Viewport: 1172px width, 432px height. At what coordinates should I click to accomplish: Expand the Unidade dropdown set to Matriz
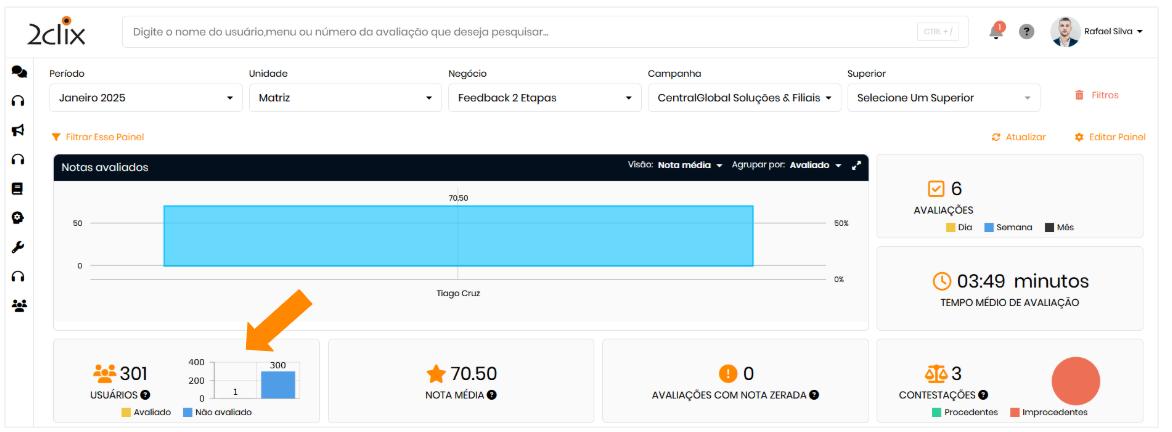coord(345,98)
